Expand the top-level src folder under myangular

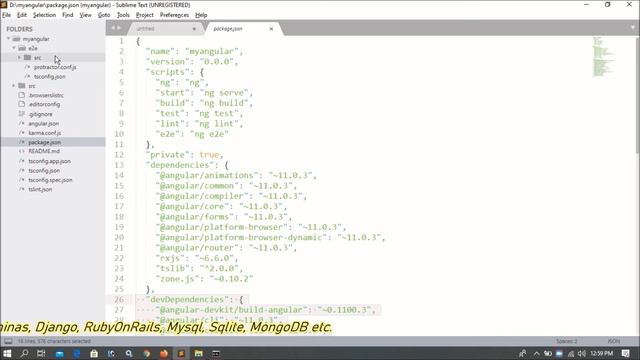tap(14, 86)
